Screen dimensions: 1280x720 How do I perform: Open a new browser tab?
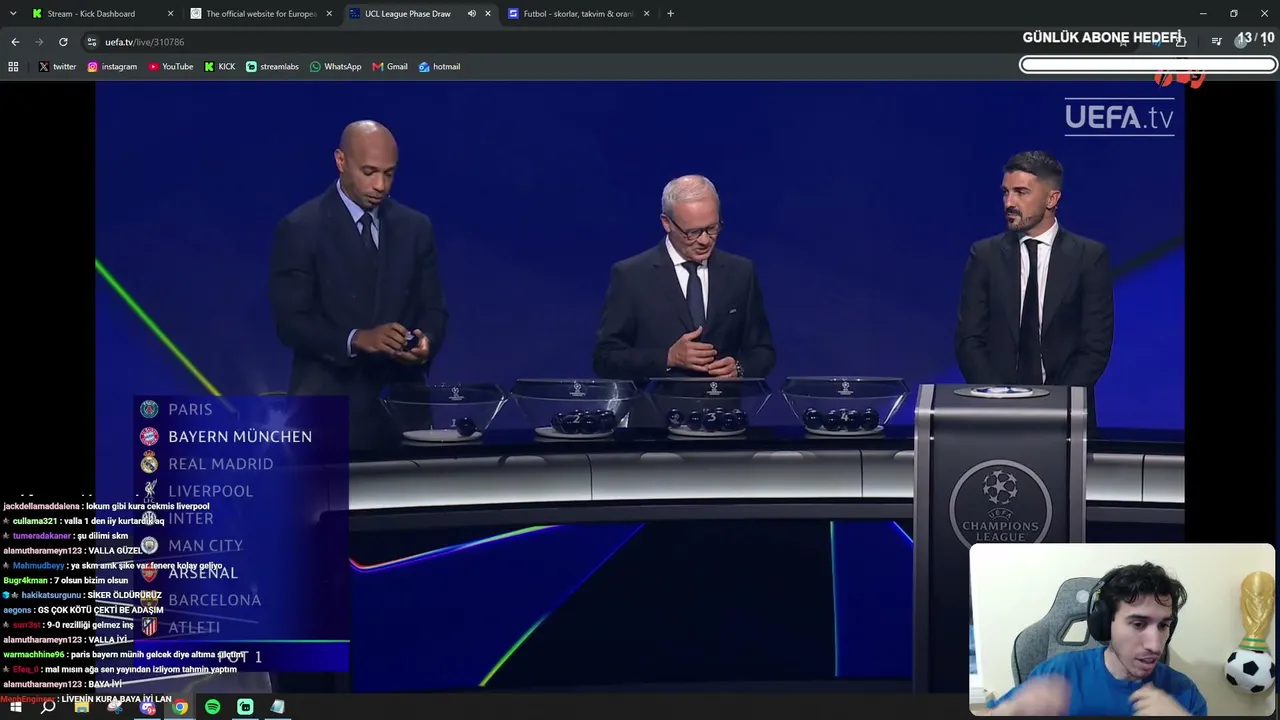[670, 14]
